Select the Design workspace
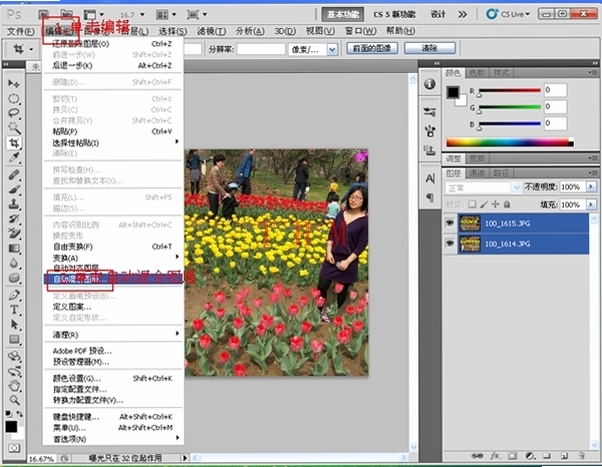Viewport: 602px width, 467px height. [438, 15]
